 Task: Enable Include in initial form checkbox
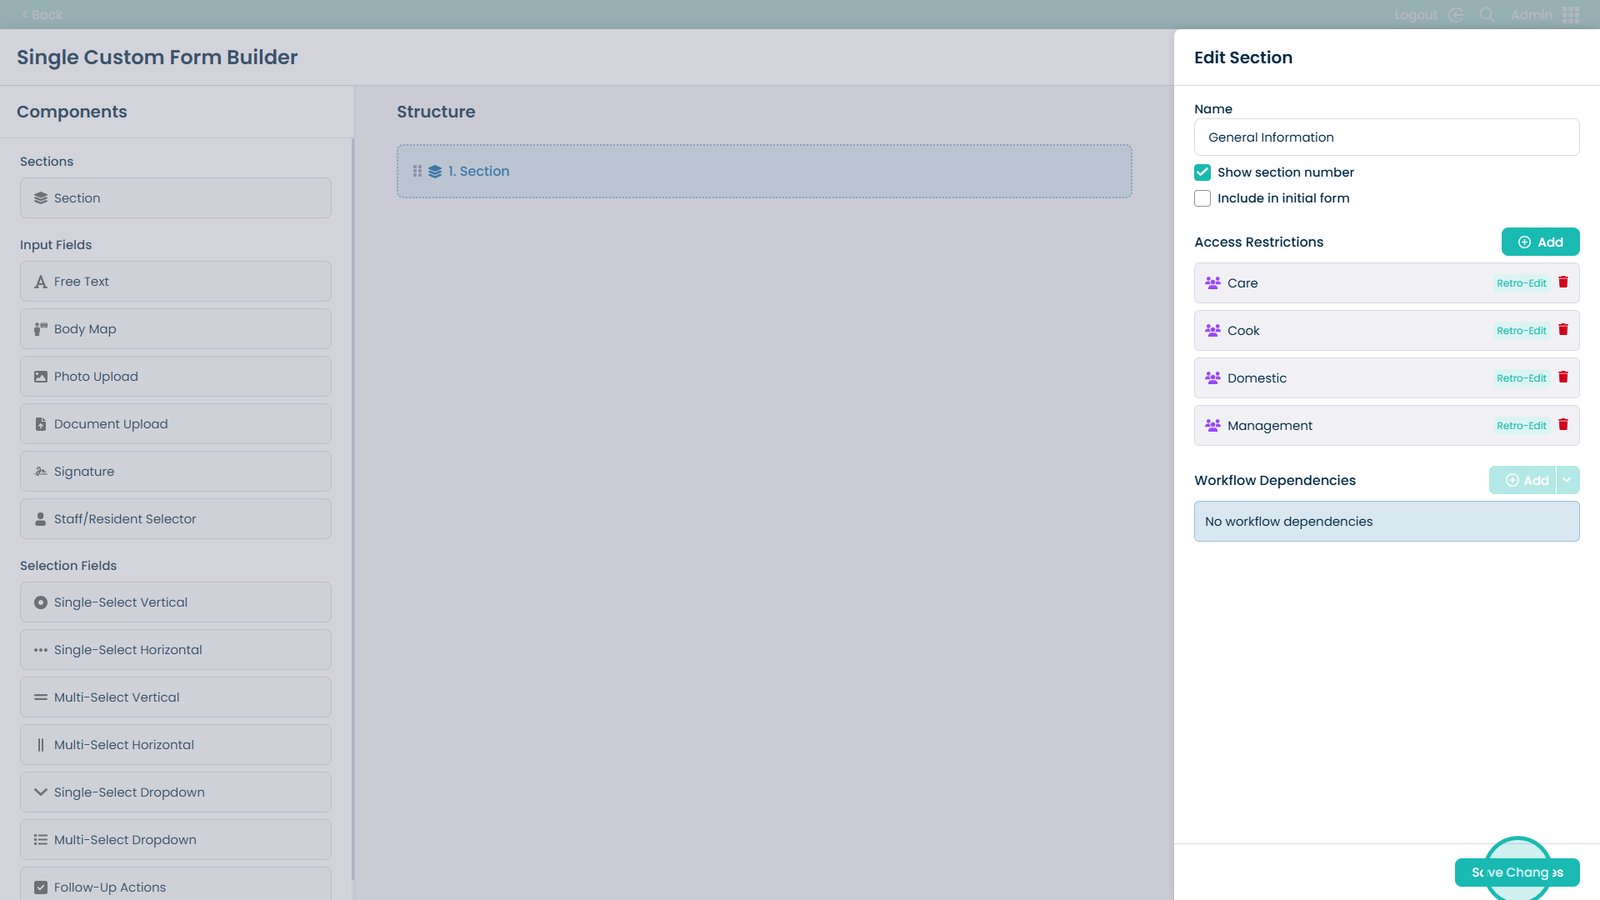click(1203, 198)
